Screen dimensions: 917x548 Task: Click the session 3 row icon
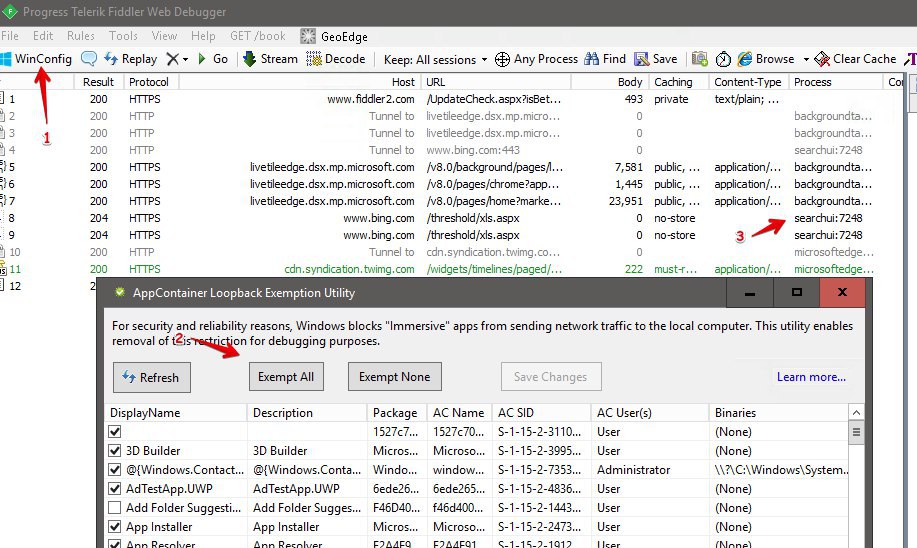coord(2,133)
